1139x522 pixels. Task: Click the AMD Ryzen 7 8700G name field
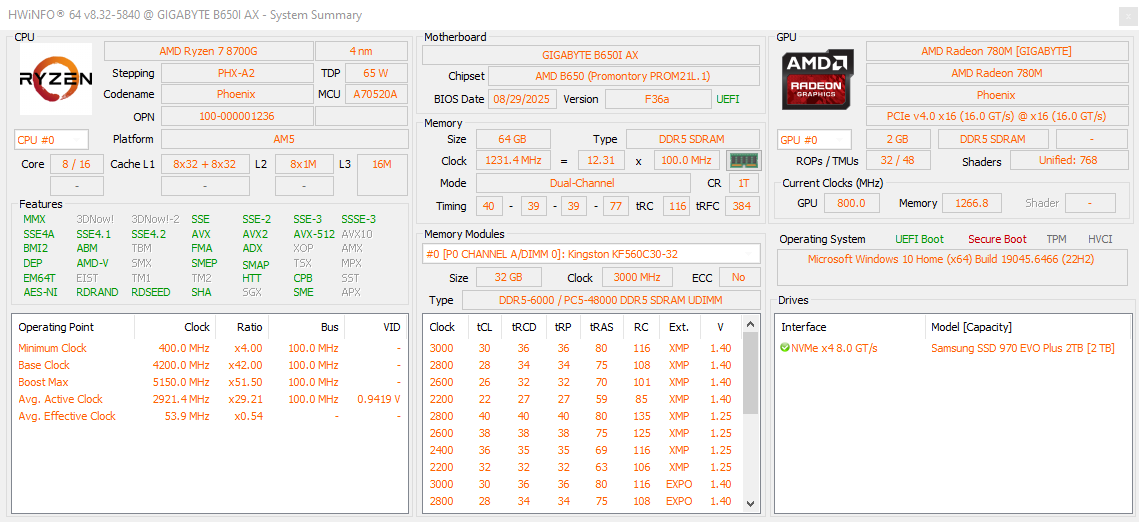click(x=208, y=51)
